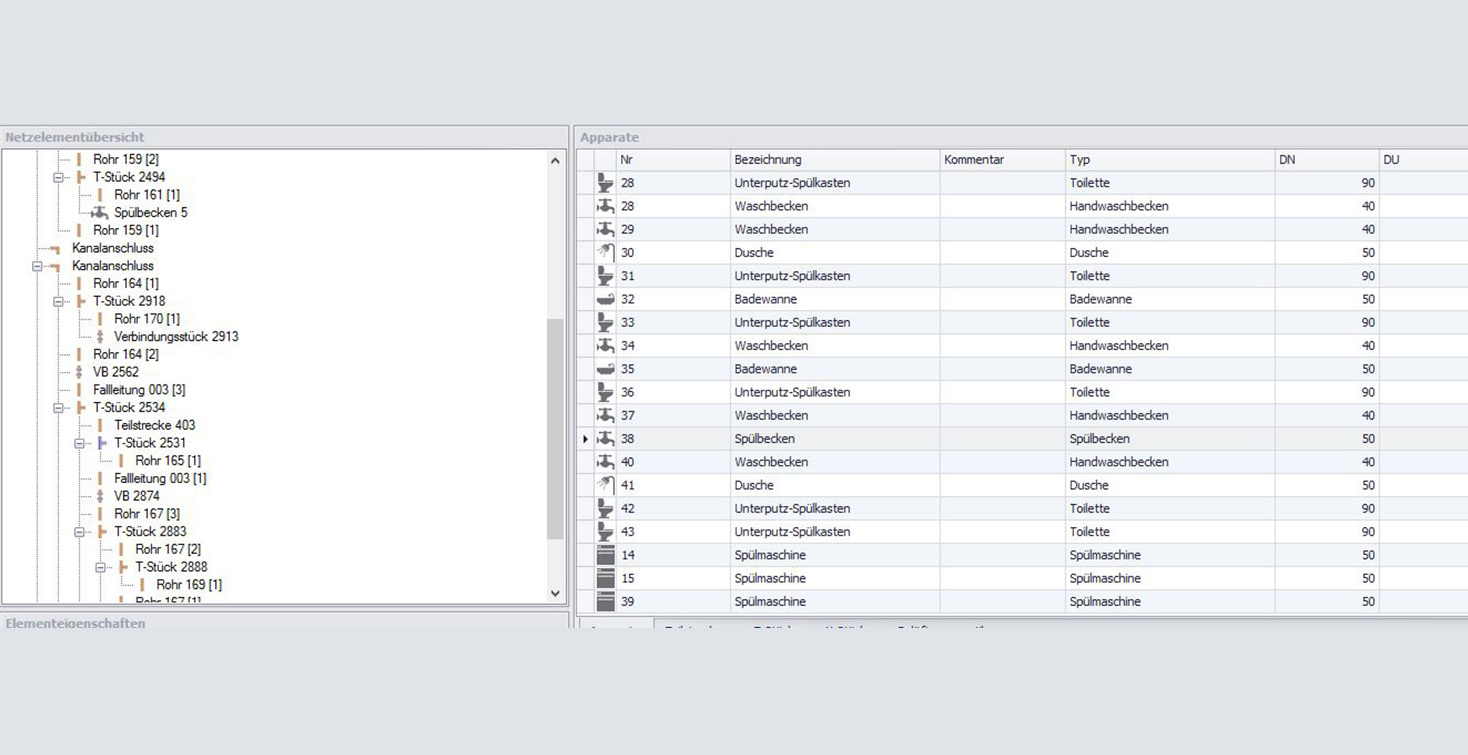Image resolution: width=1468 pixels, height=755 pixels.
Task: Click the Kommentar cell of Spülbecken 38
Action: click(1001, 439)
